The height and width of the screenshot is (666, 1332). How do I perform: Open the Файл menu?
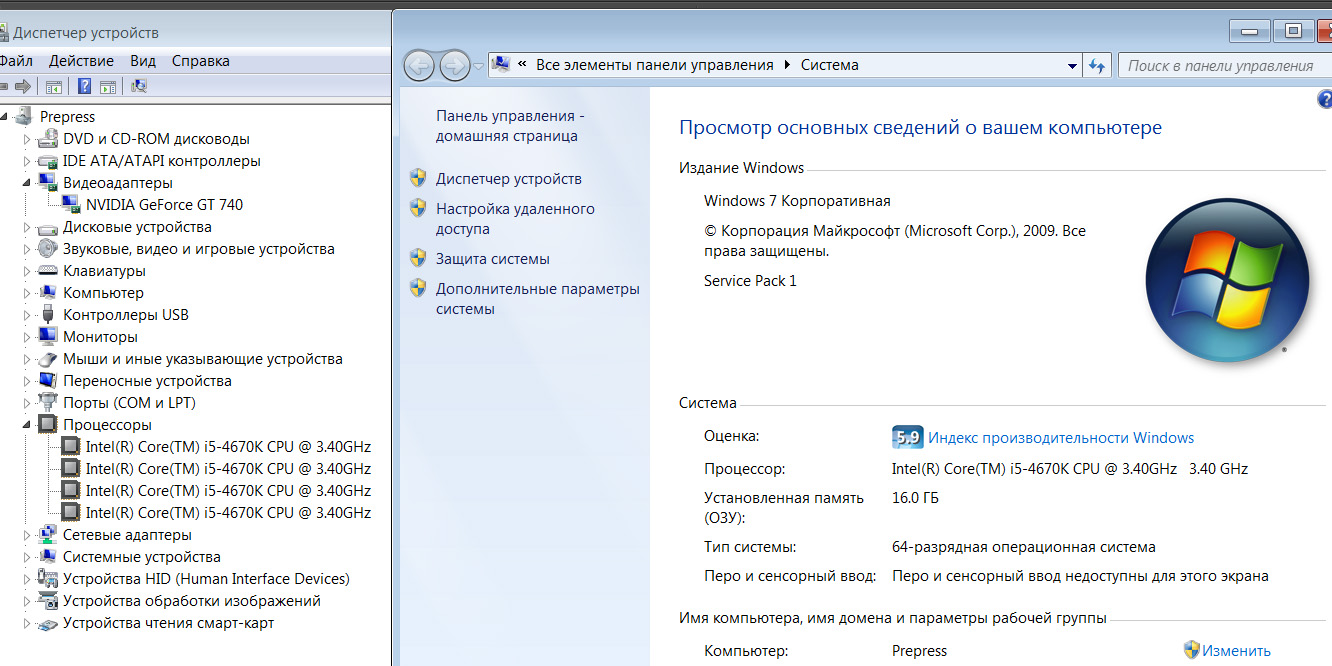[17, 61]
